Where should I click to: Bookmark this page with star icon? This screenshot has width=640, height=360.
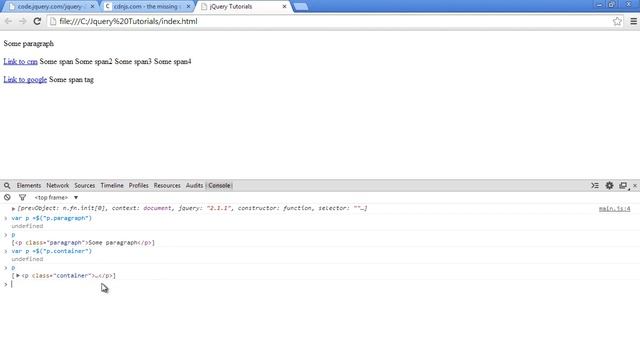tap(617, 21)
